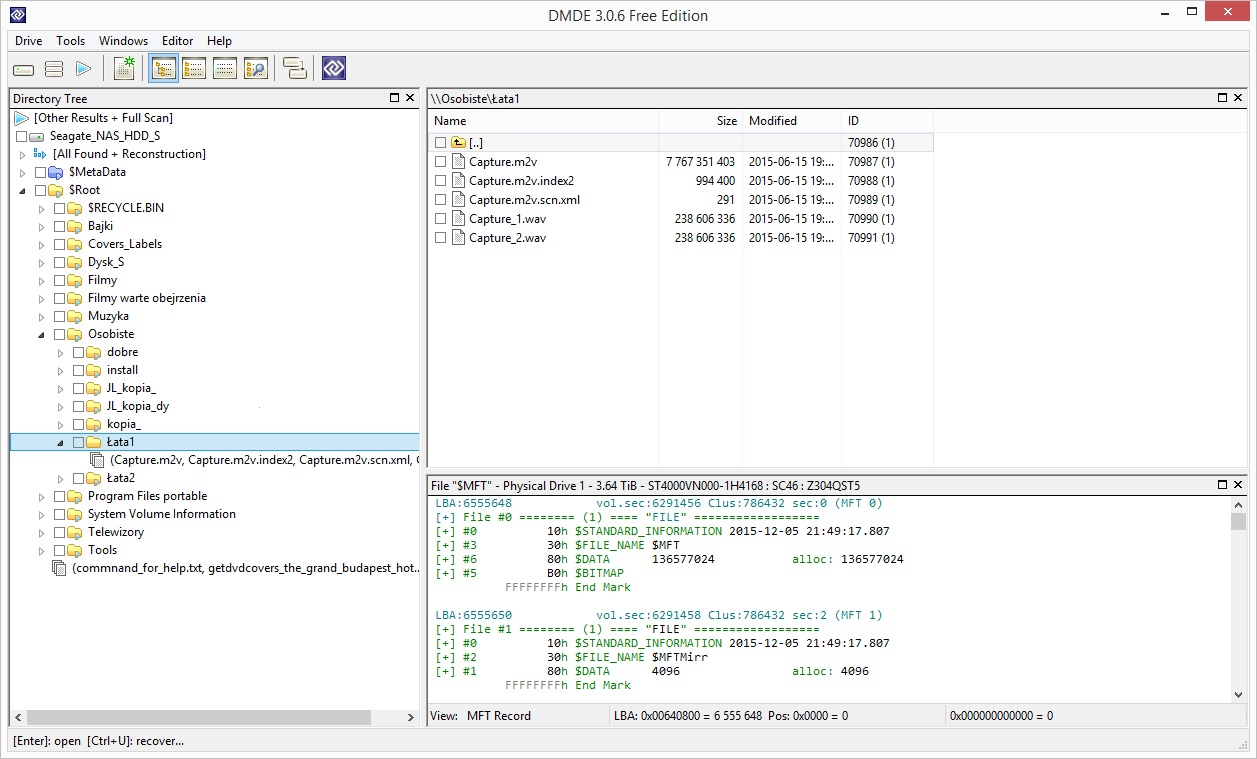Click the Select Drive toolbar icon
Image resolution: width=1257 pixels, height=759 pixels.
24,69
